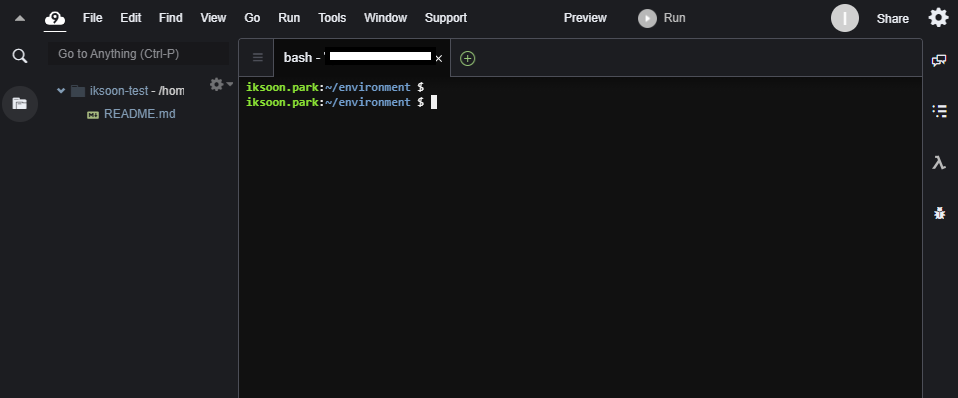This screenshot has height=398, width=958.
Task: Click the Share button
Action: click(893, 19)
